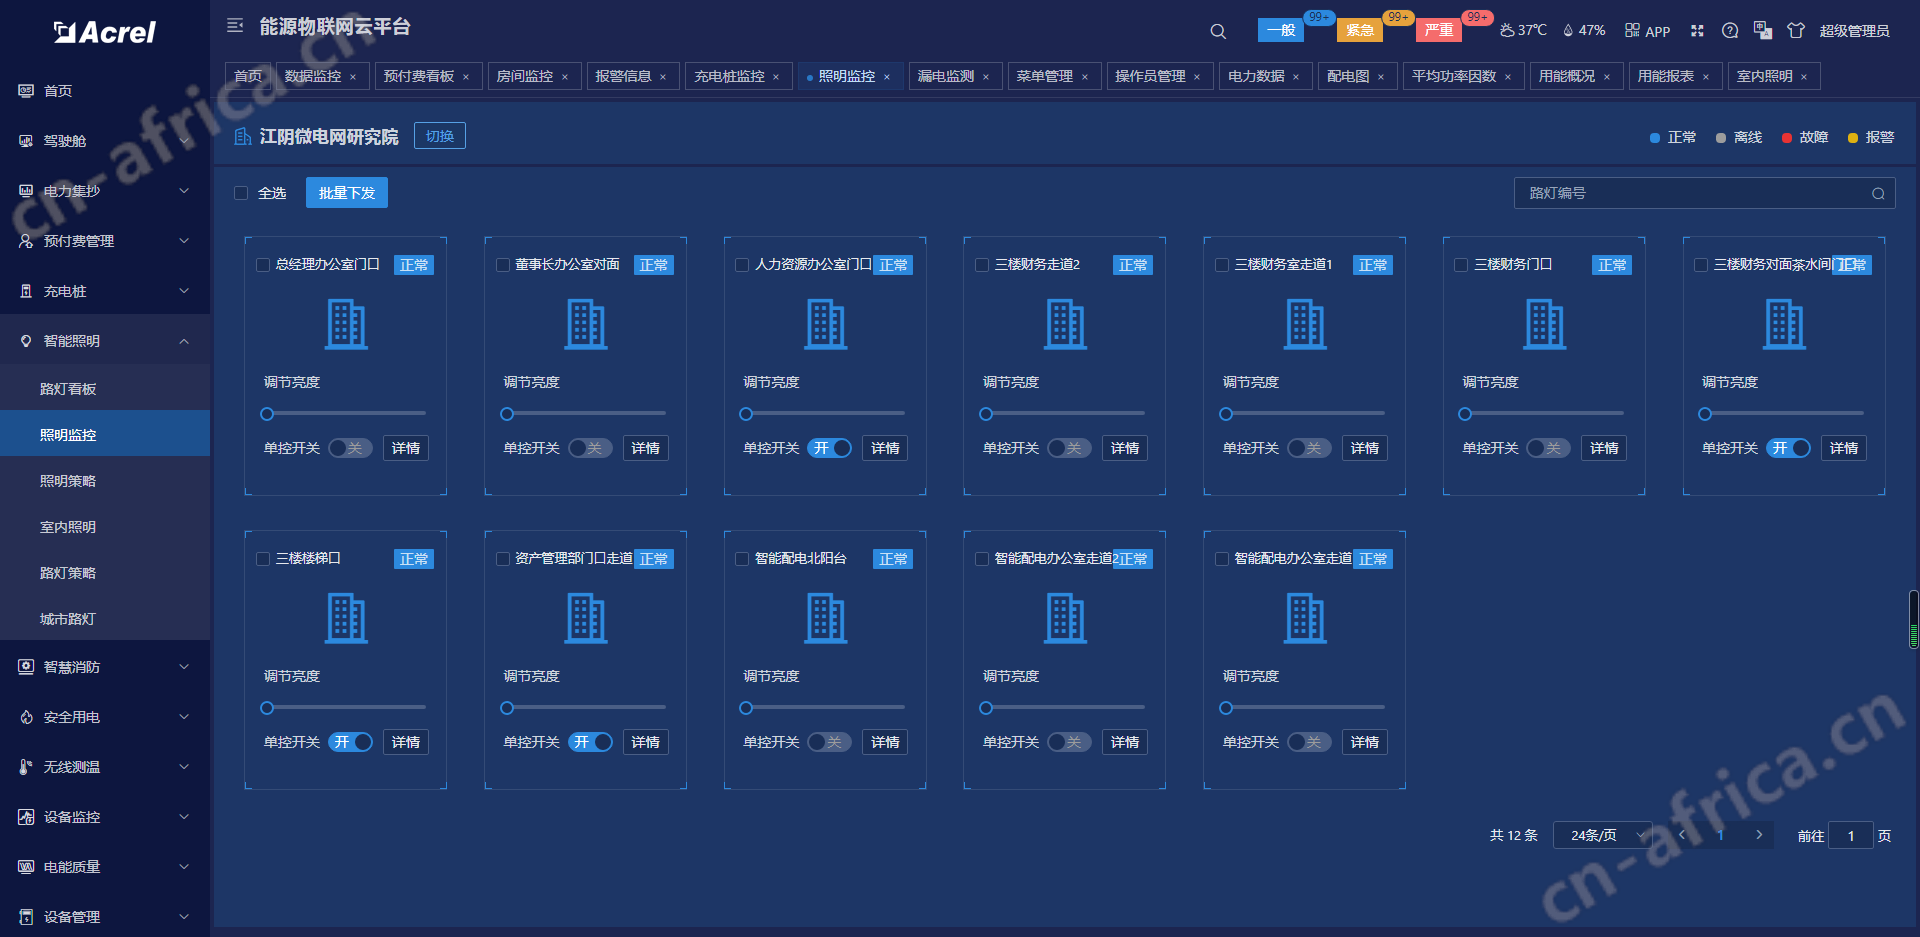
Task: Turn on 总经理办公室门口 single switch
Action: pos(350,448)
